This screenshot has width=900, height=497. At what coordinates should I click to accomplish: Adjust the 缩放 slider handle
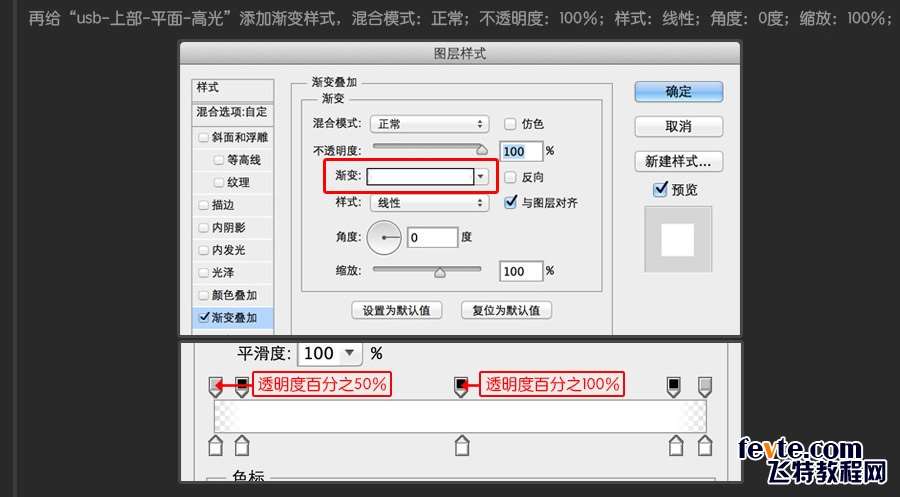coord(440,273)
